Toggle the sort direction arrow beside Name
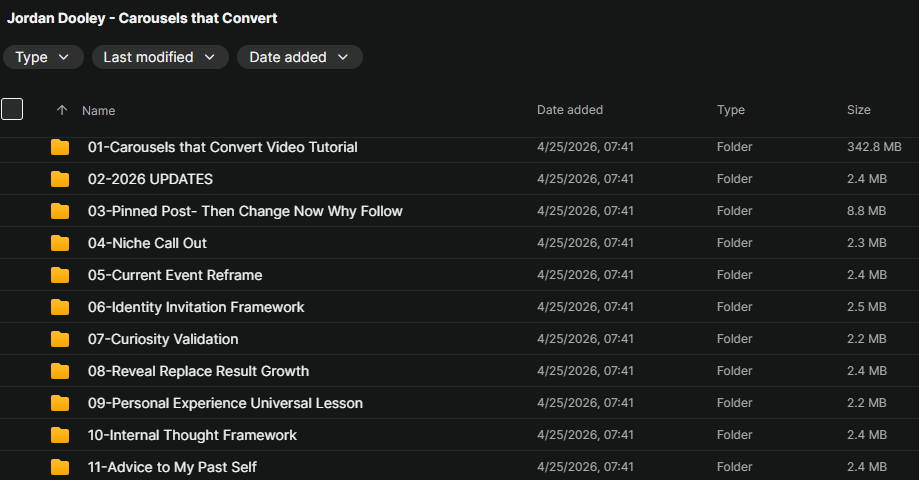Screen dimensions: 919x480 click(62, 111)
